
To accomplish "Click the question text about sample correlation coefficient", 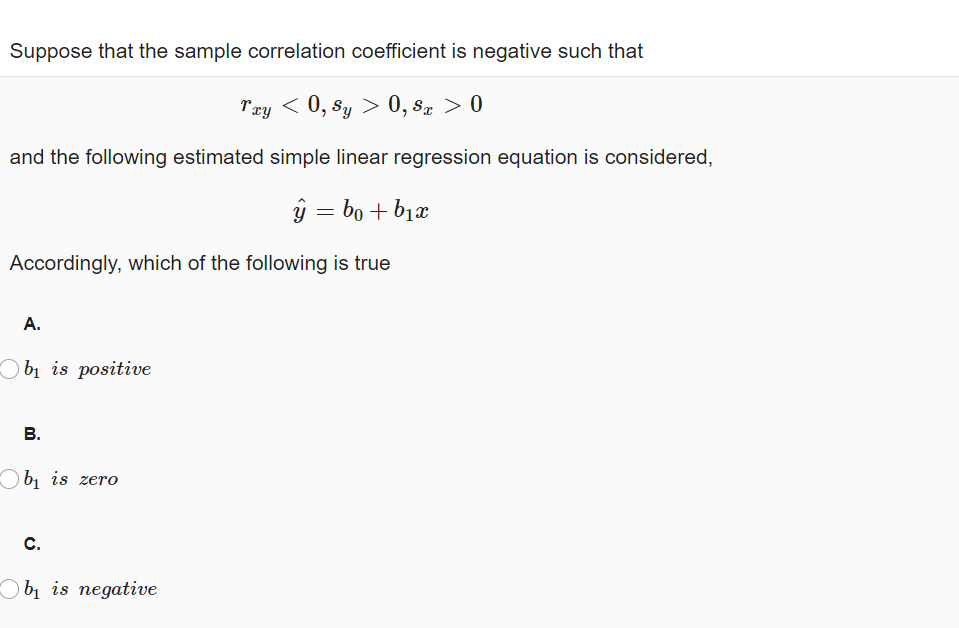I will coord(326,51).
